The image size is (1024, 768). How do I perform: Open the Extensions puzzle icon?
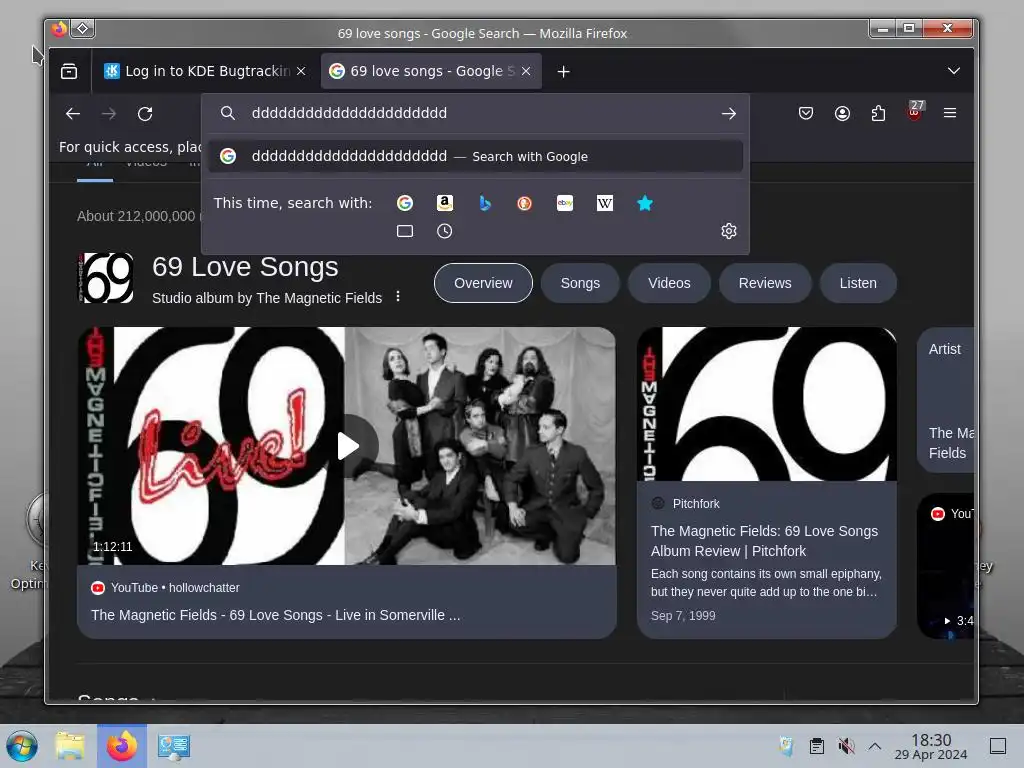point(878,113)
